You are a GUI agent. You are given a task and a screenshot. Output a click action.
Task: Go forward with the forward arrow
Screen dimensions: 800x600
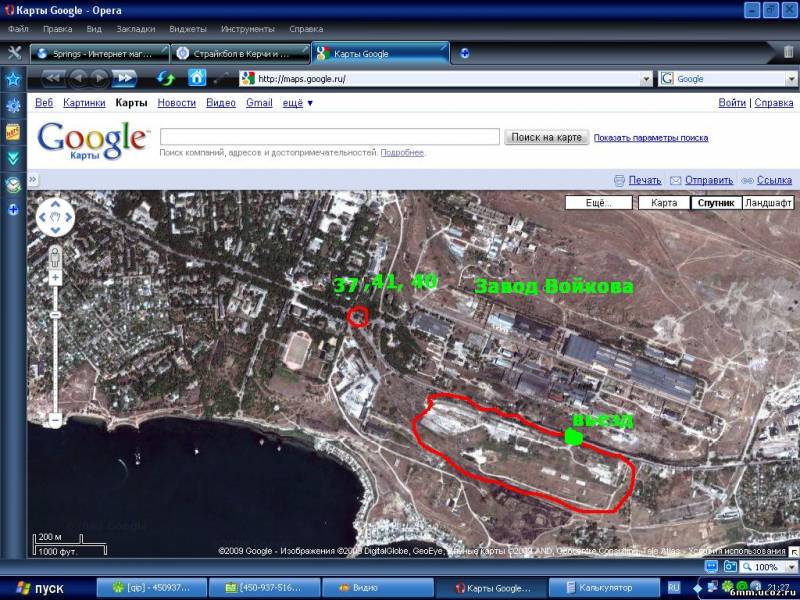tap(99, 78)
